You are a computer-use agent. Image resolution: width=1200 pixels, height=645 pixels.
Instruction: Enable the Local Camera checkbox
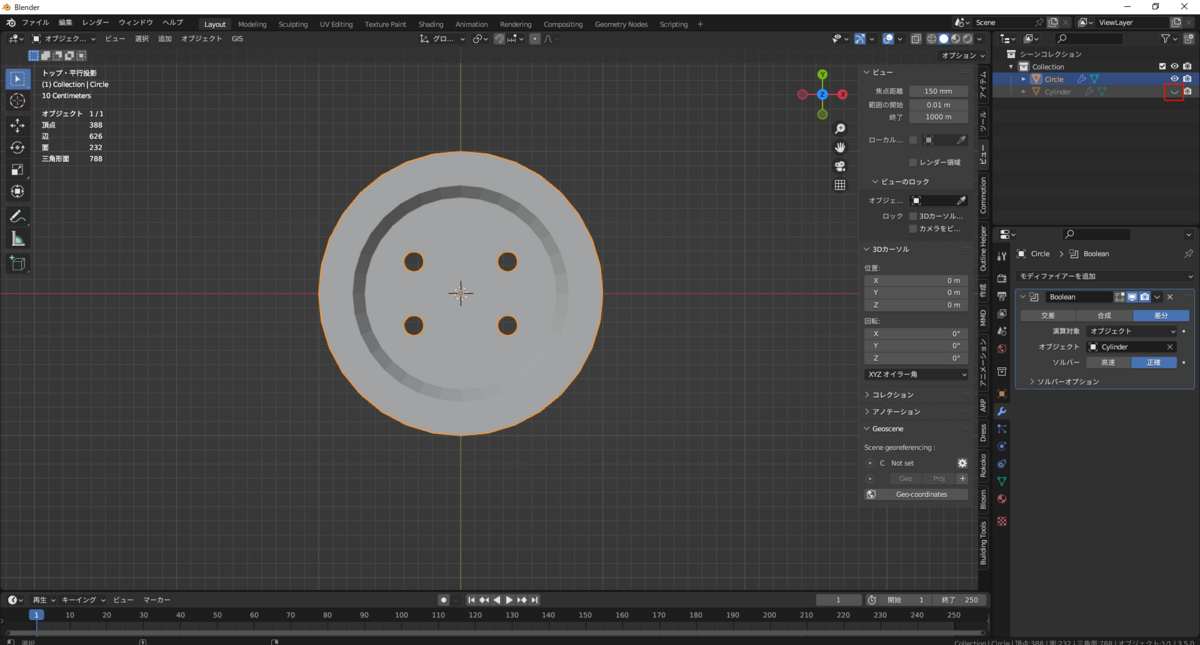[x=913, y=140]
